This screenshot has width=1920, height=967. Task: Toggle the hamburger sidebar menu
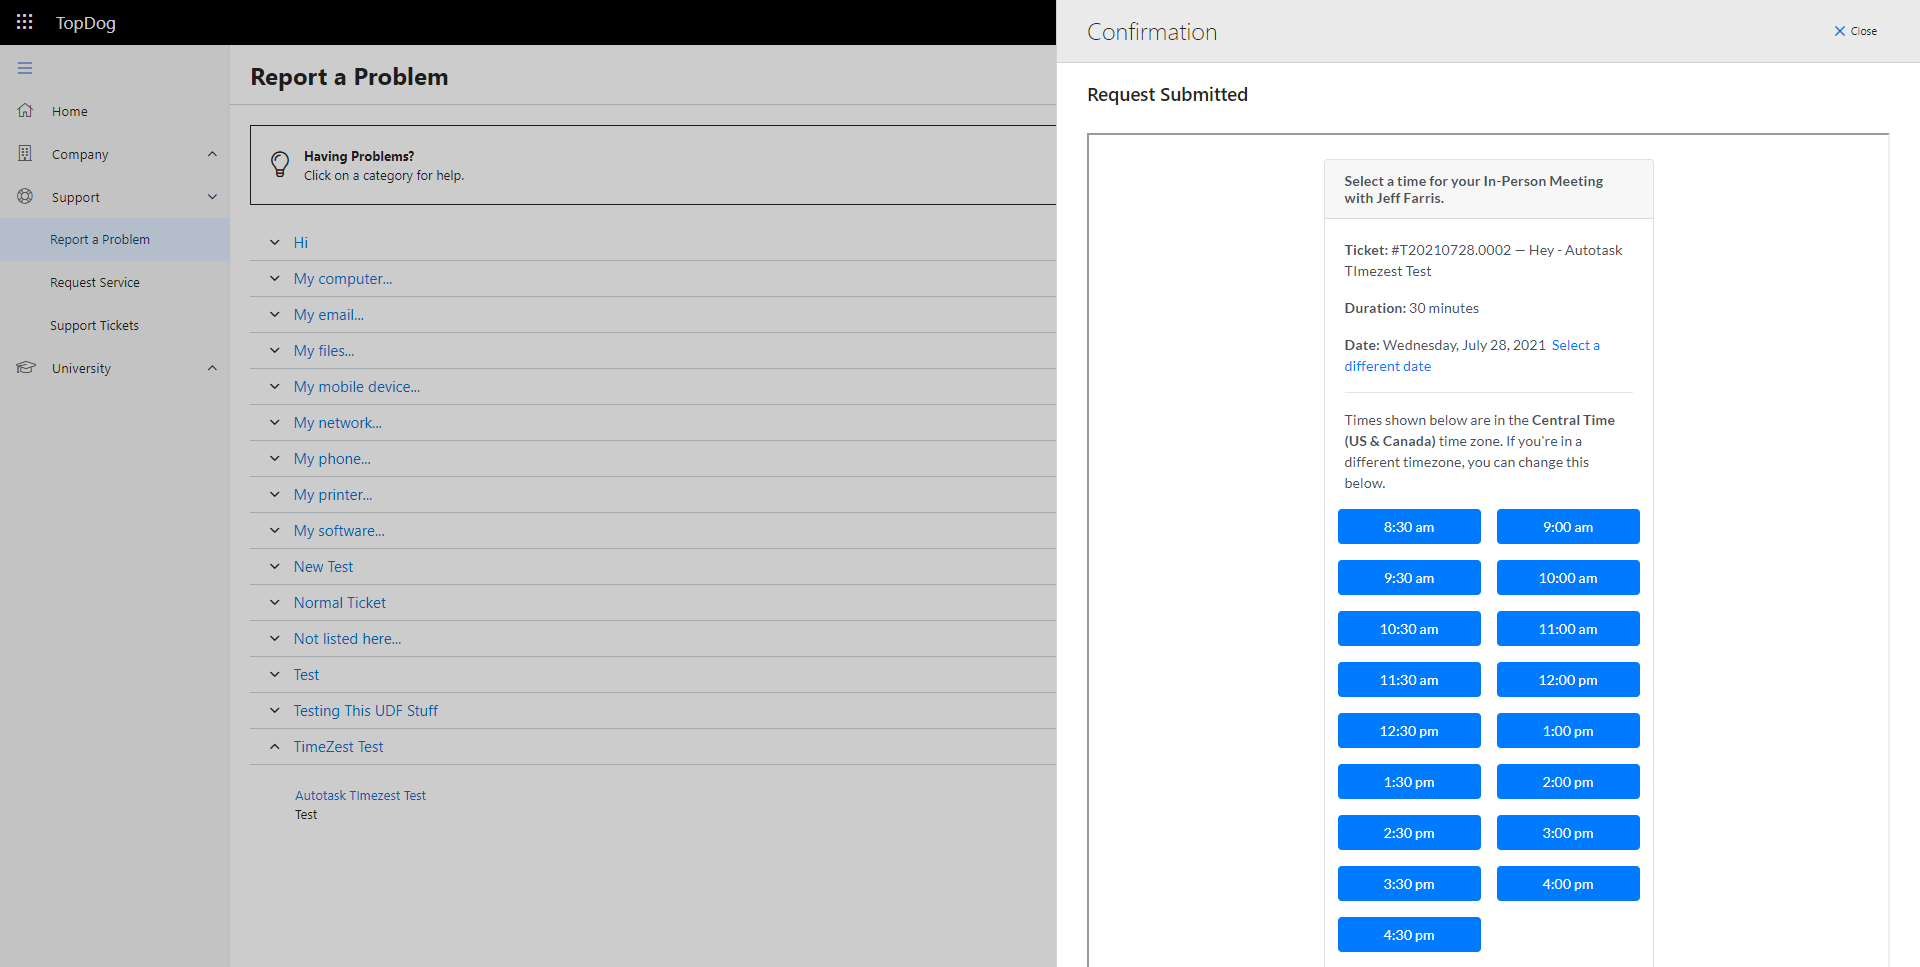click(x=25, y=68)
